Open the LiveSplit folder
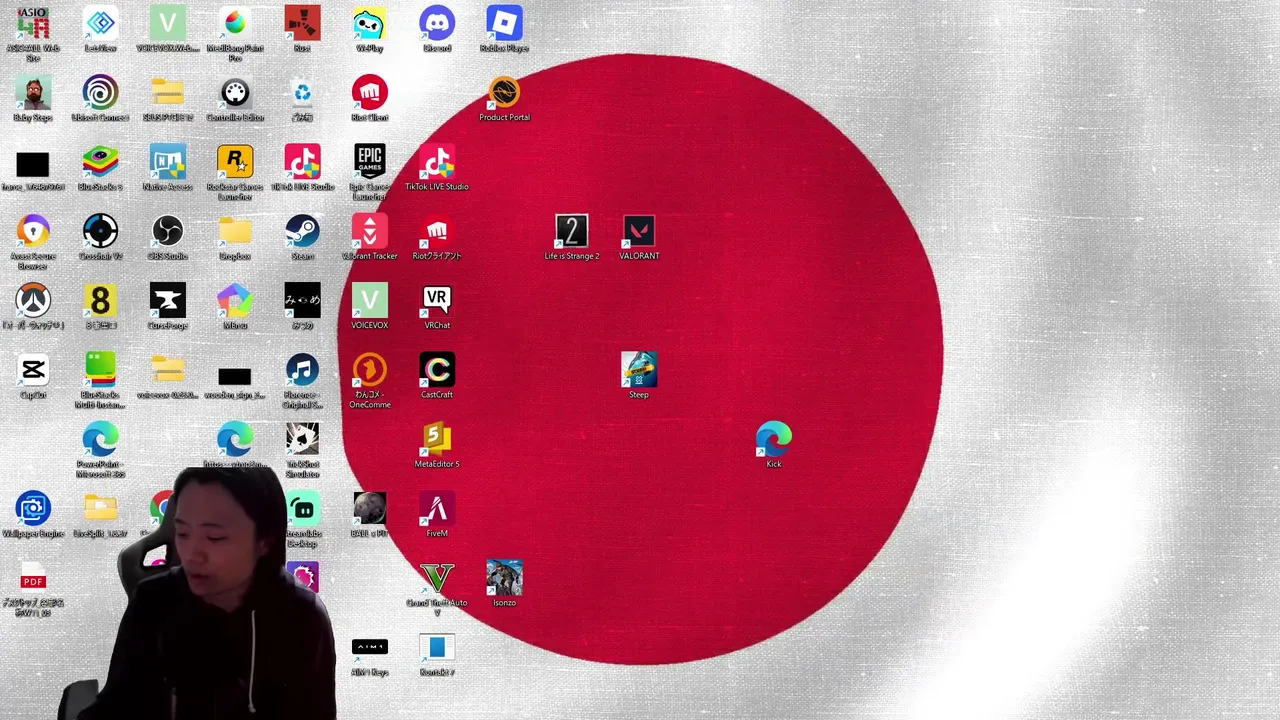 click(x=100, y=508)
